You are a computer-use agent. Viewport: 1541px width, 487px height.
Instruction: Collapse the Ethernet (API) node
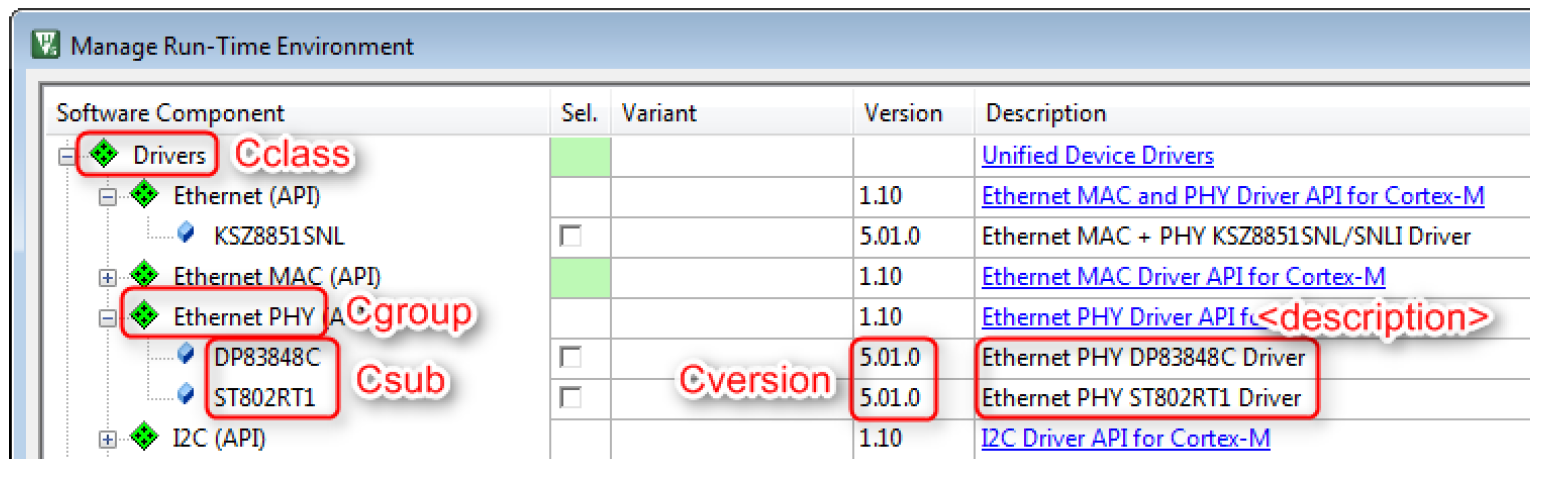[x=108, y=197]
